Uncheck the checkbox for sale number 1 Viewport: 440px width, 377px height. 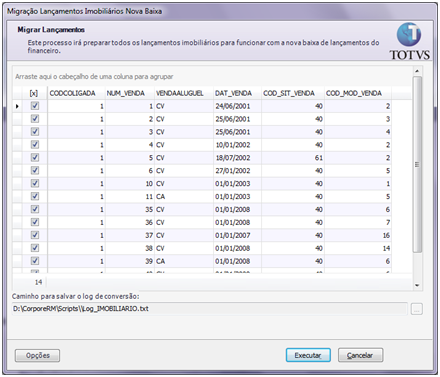[x=35, y=106]
